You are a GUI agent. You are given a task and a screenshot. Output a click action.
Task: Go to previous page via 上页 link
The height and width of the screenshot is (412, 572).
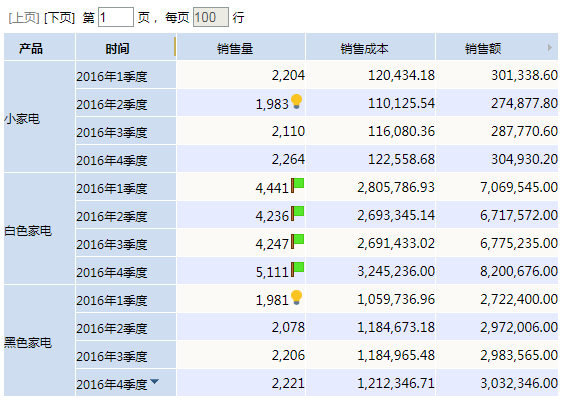click(24, 18)
